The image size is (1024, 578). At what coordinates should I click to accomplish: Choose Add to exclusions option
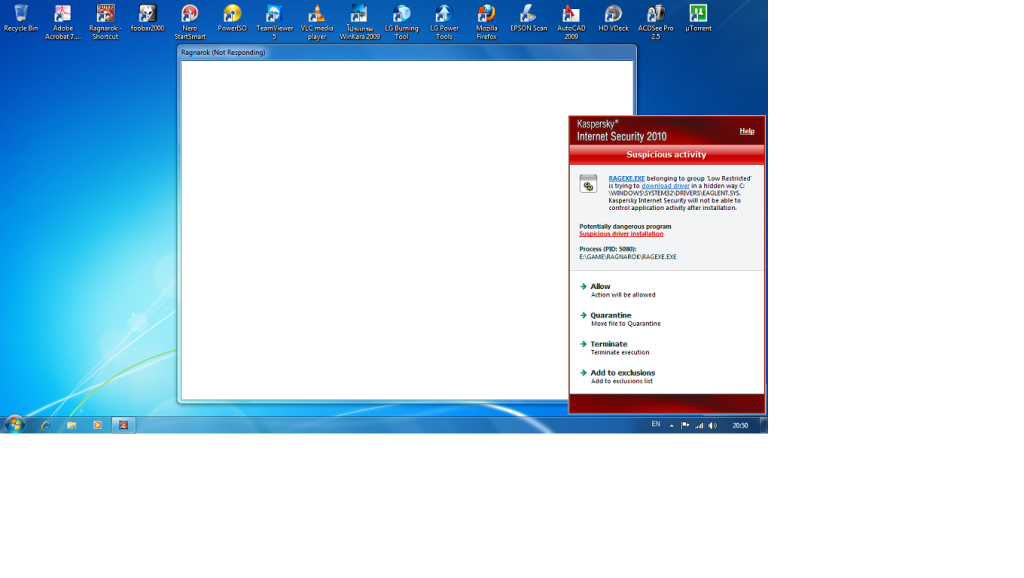click(617, 376)
